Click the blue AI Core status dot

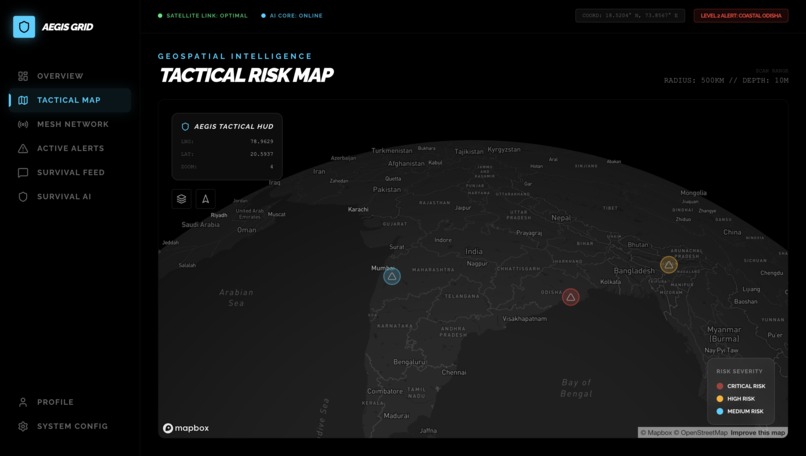[x=263, y=15]
